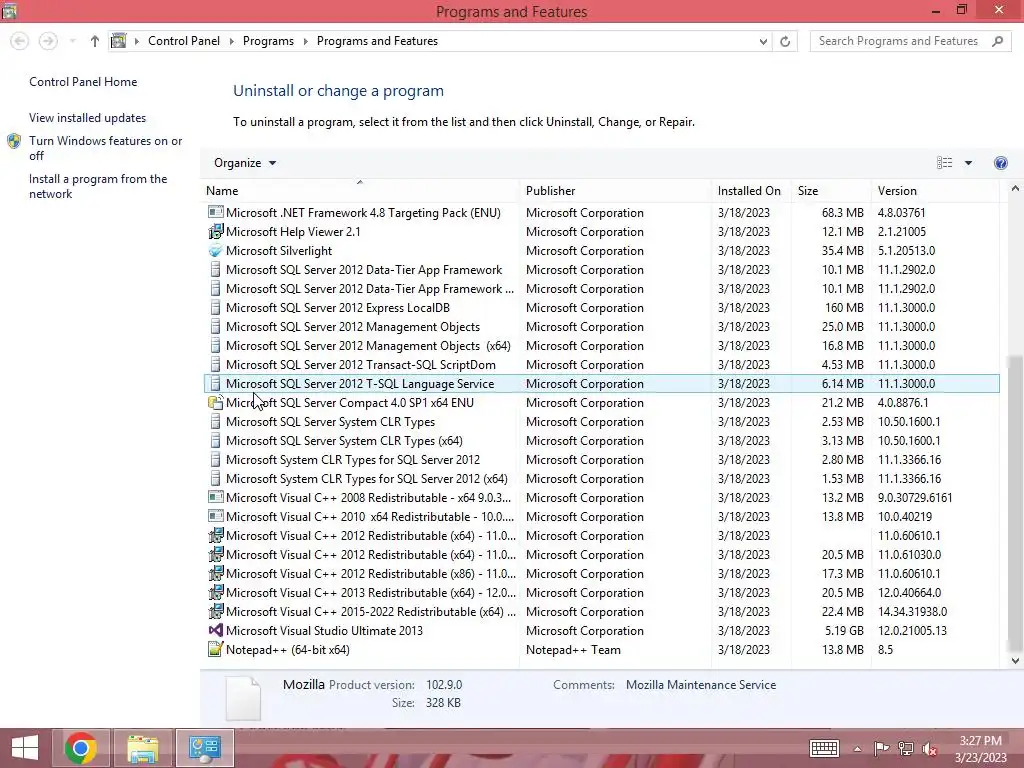Click the search magnifier icon
This screenshot has height=768, width=1024.
pyautogui.click(x=997, y=41)
